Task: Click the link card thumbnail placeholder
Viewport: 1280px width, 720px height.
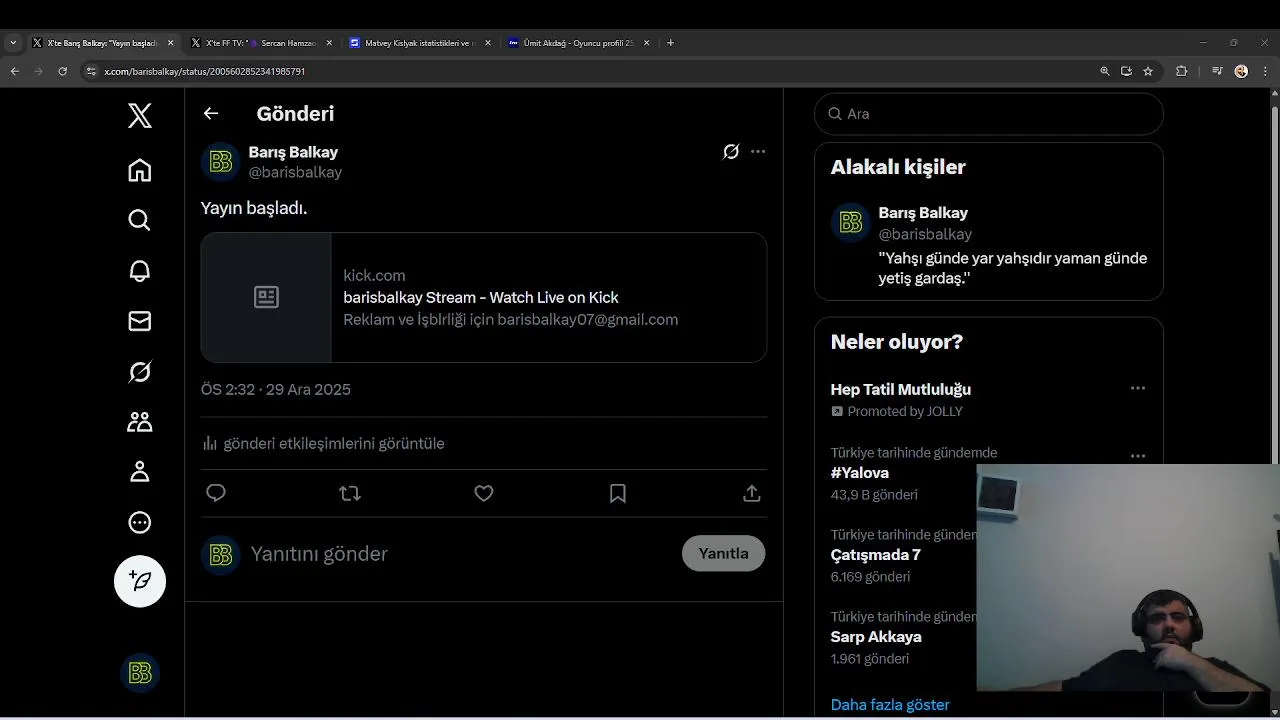Action: 266,298
